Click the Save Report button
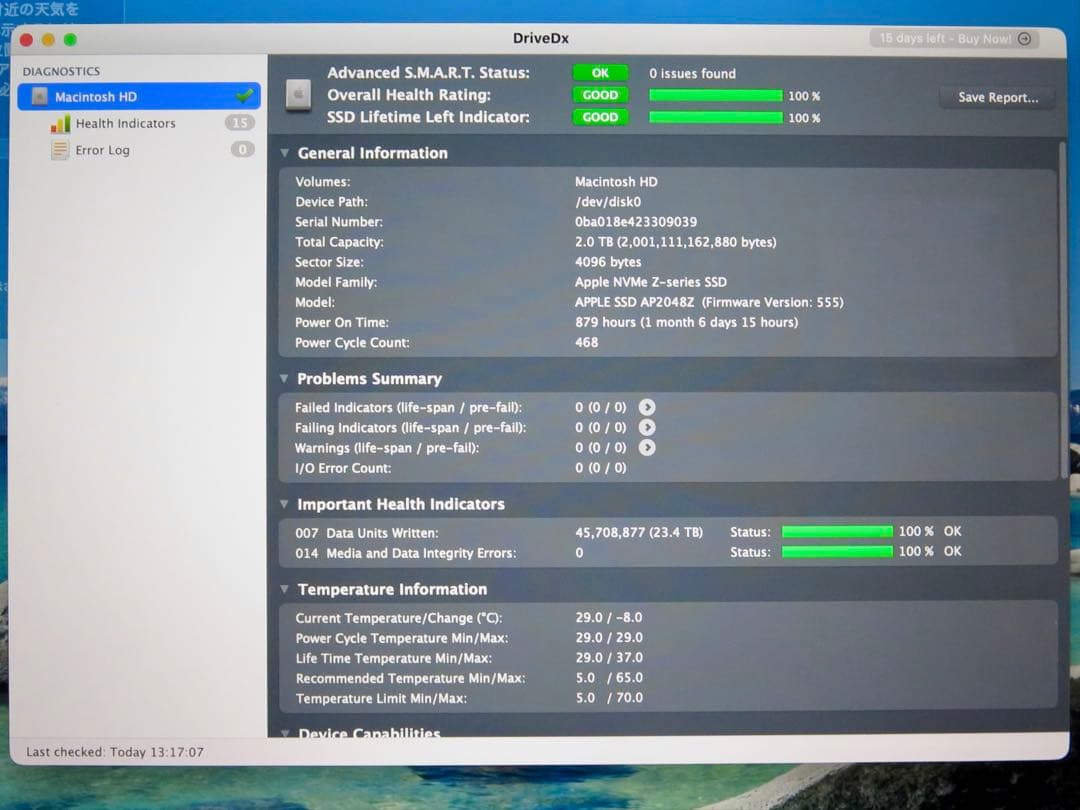This screenshot has width=1080, height=810. (x=996, y=98)
